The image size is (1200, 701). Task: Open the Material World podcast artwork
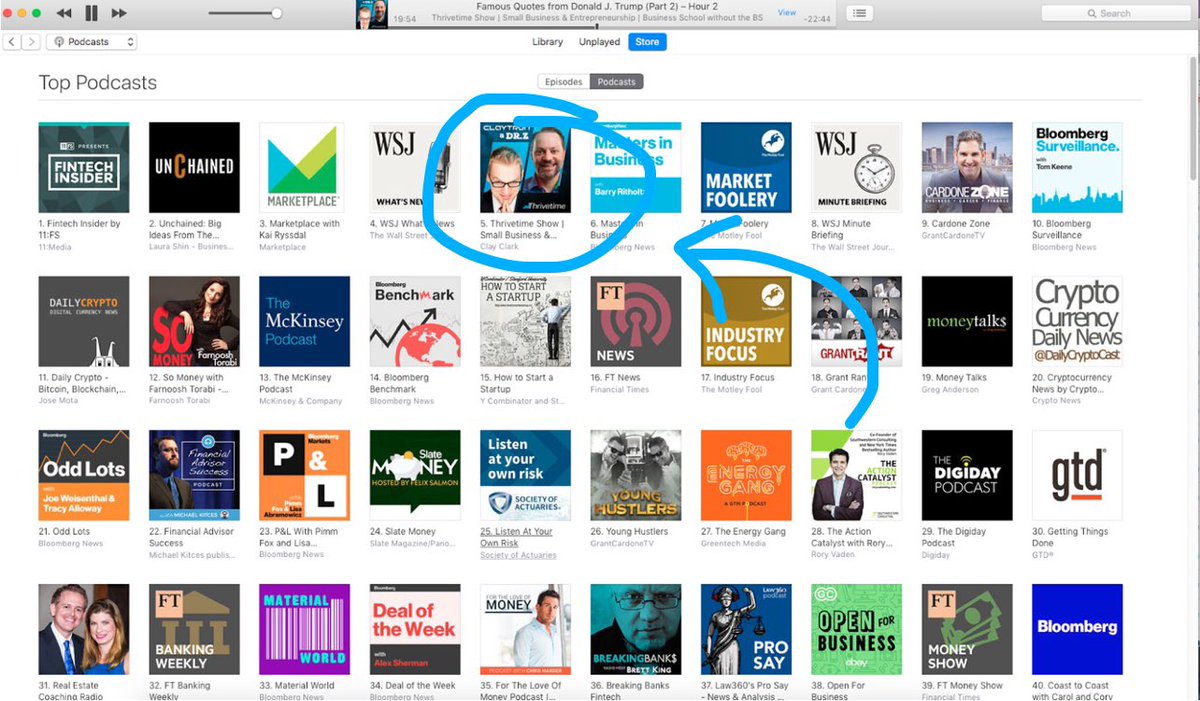pyautogui.click(x=304, y=630)
